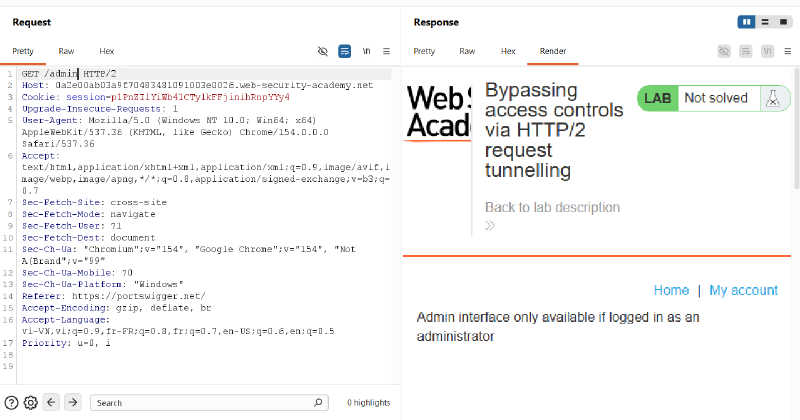Screen dimensions: 800x420
Task: Go to previous search match arrow
Action: pos(51,402)
